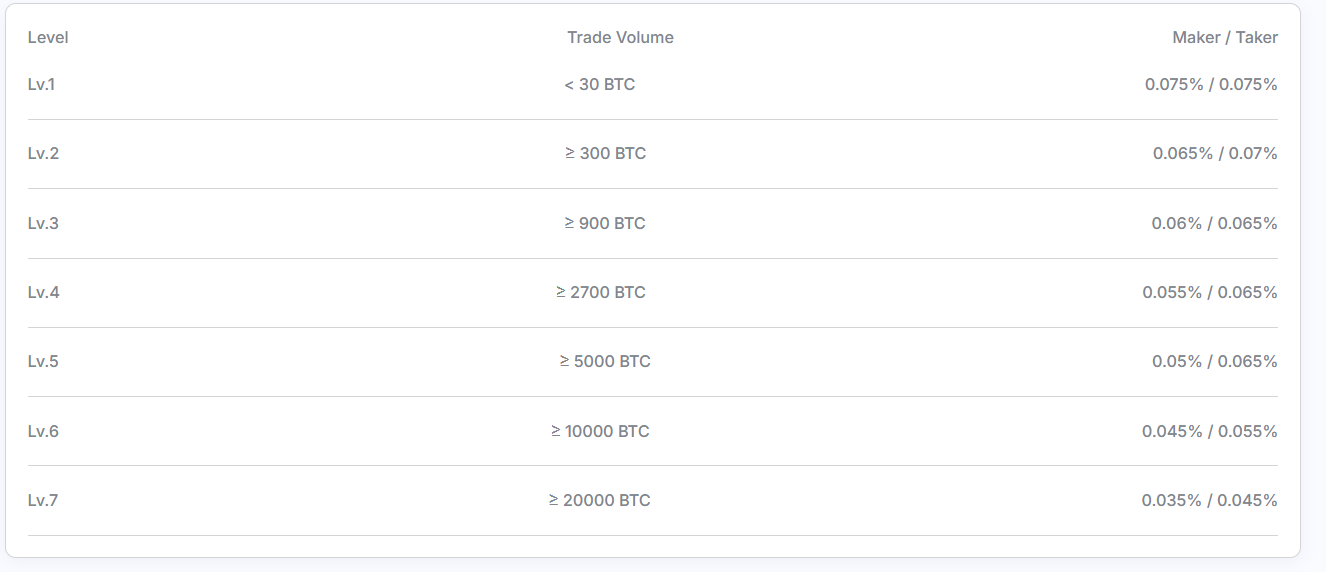Click the ≥ 300 BTC volume cell

pyautogui.click(x=605, y=153)
